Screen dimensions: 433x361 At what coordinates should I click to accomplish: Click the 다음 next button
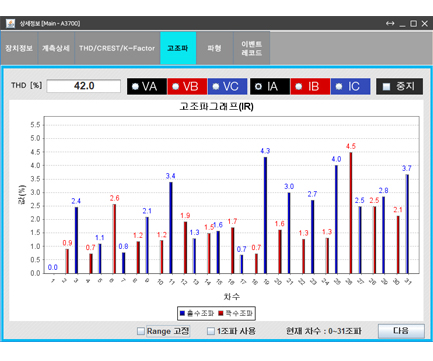click(401, 331)
